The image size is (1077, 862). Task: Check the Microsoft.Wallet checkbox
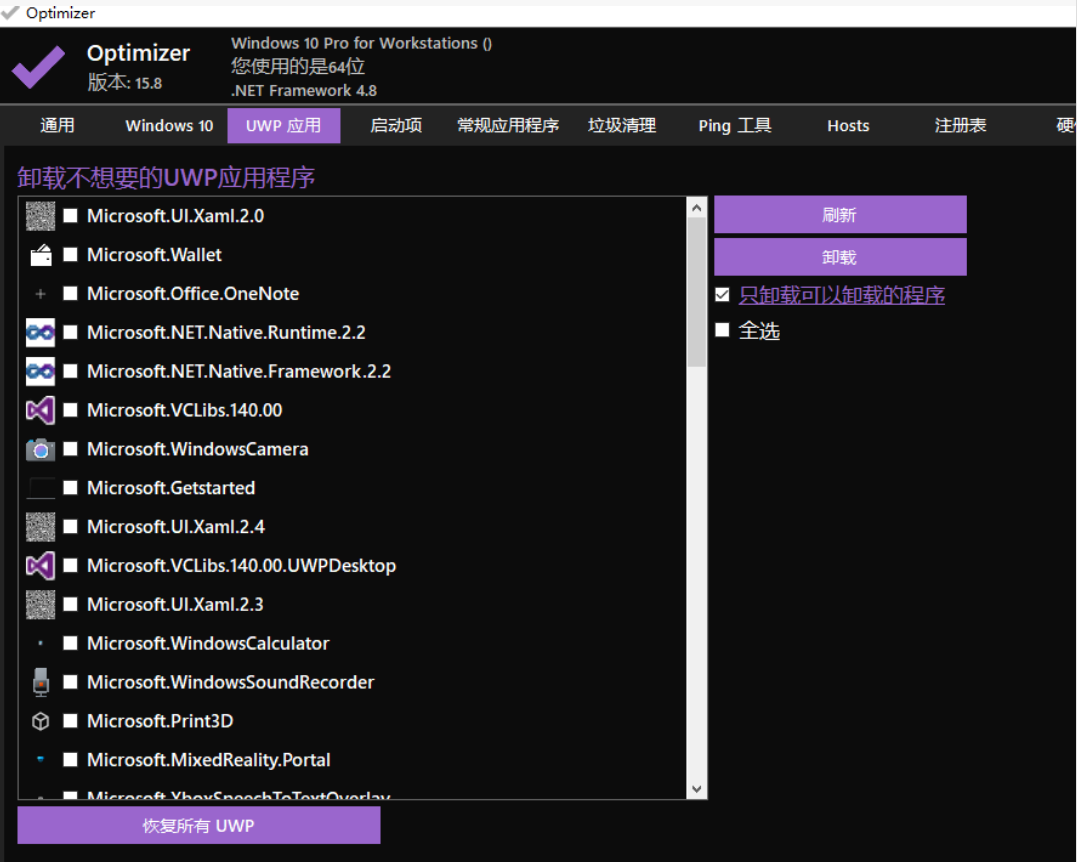tap(70, 255)
